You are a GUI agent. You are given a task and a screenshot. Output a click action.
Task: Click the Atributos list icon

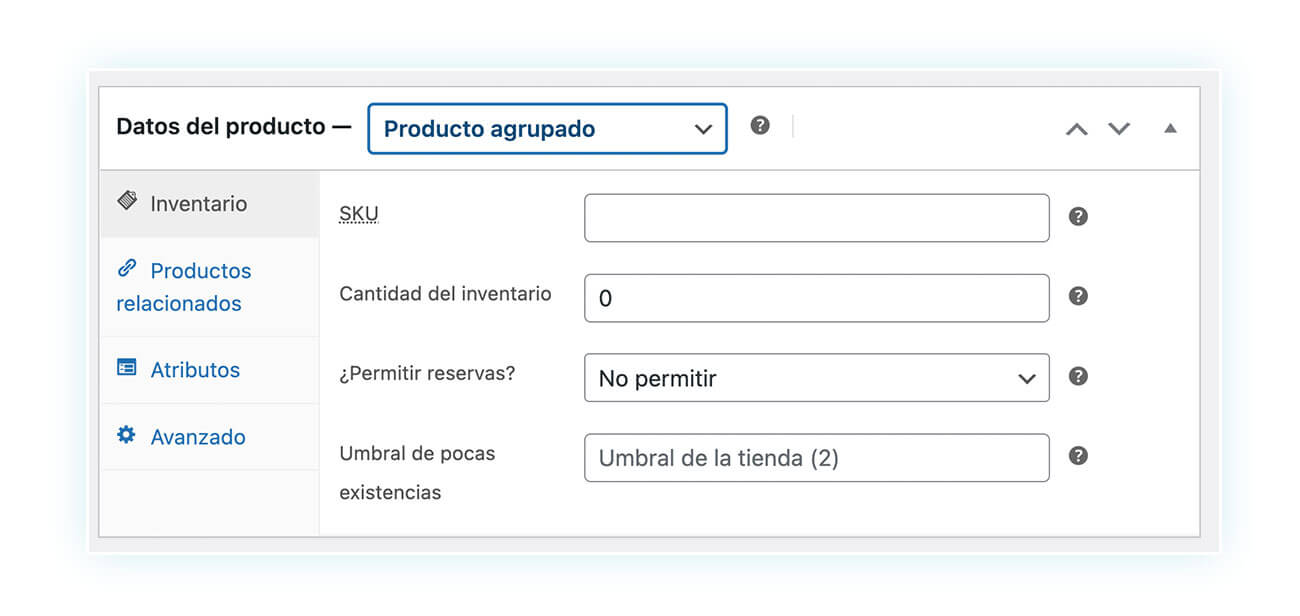coord(126,367)
